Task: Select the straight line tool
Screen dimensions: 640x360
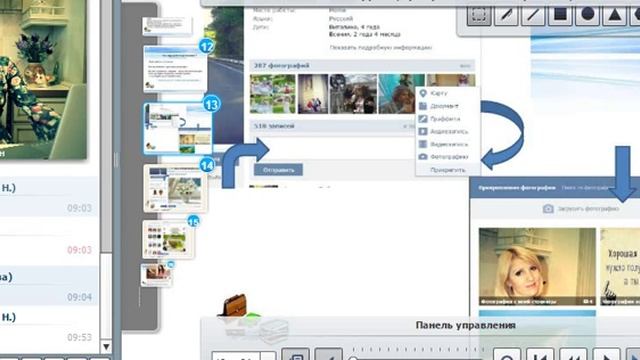Action: coord(533,15)
